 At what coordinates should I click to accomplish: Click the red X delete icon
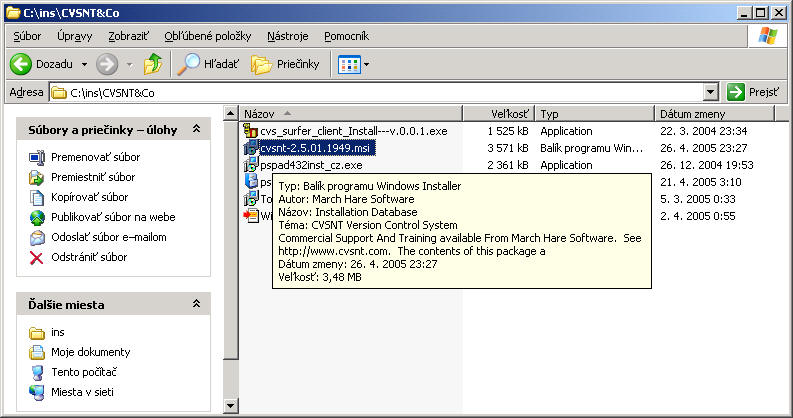tap(37, 258)
